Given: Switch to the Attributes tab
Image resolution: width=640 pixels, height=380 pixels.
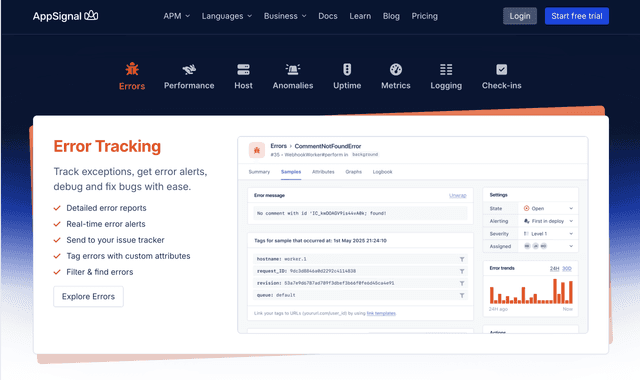Looking at the screenshot, I should click(323, 172).
